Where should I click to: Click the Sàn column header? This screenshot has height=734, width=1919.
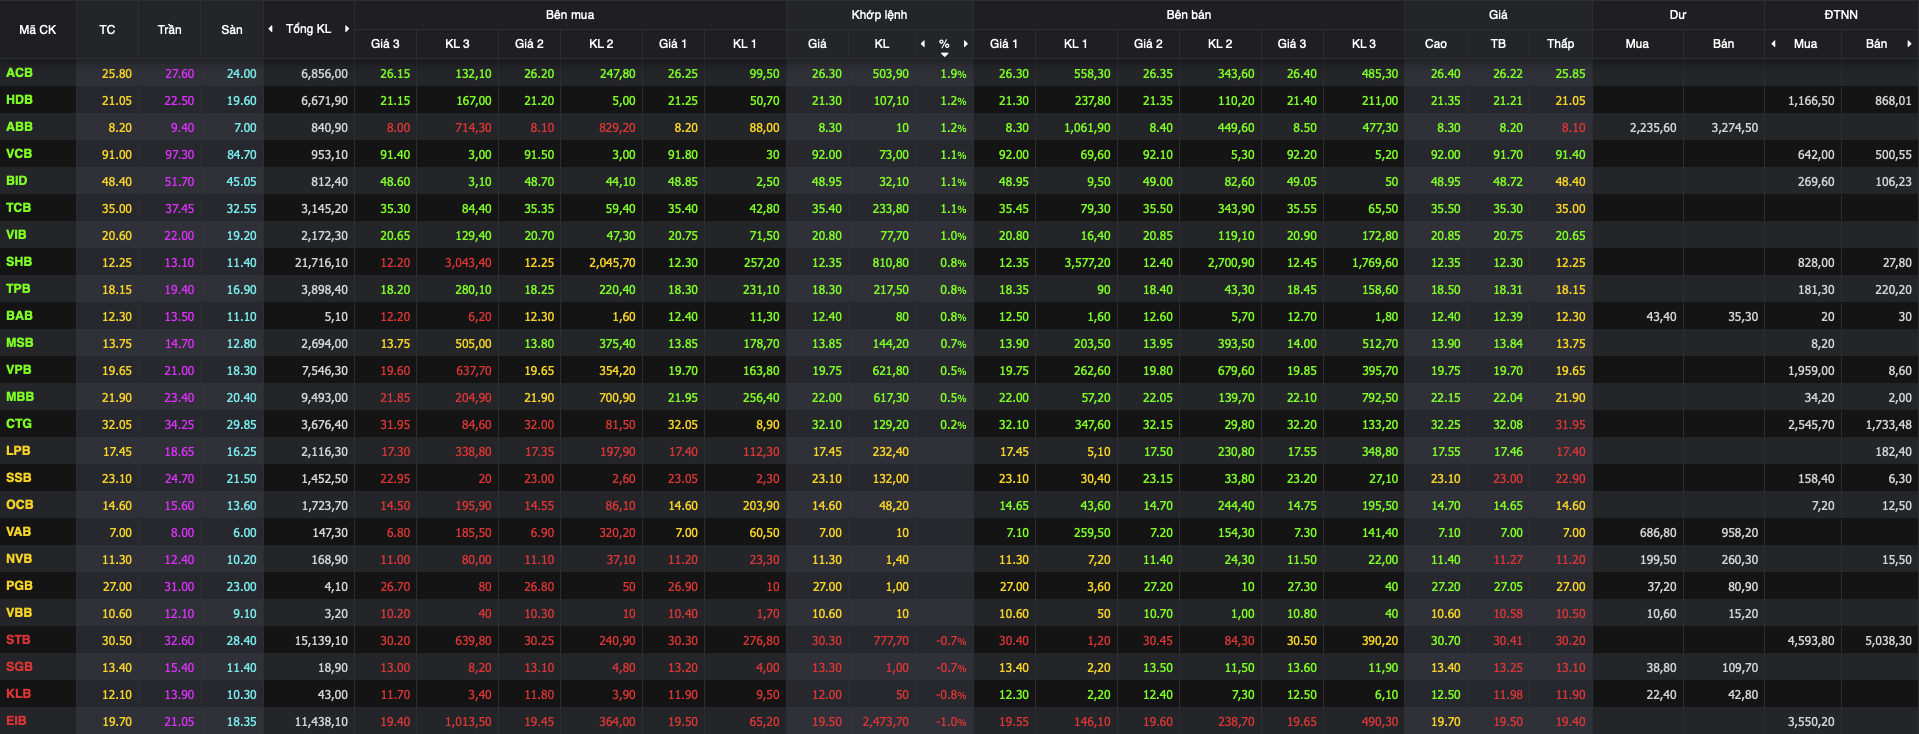pyautogui.click(x=232, y=30)
